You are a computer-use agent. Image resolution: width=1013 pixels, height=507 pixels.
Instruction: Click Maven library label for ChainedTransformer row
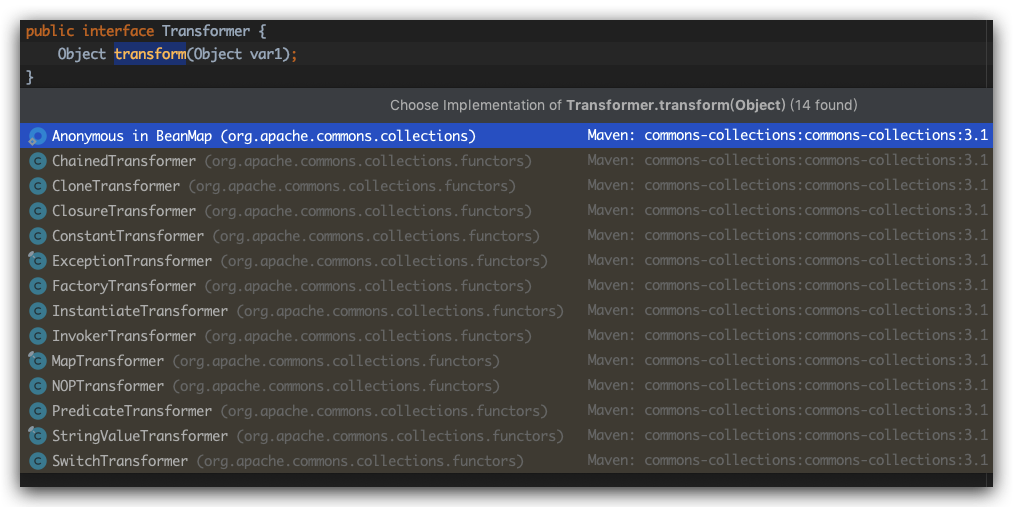coord(787,161)
